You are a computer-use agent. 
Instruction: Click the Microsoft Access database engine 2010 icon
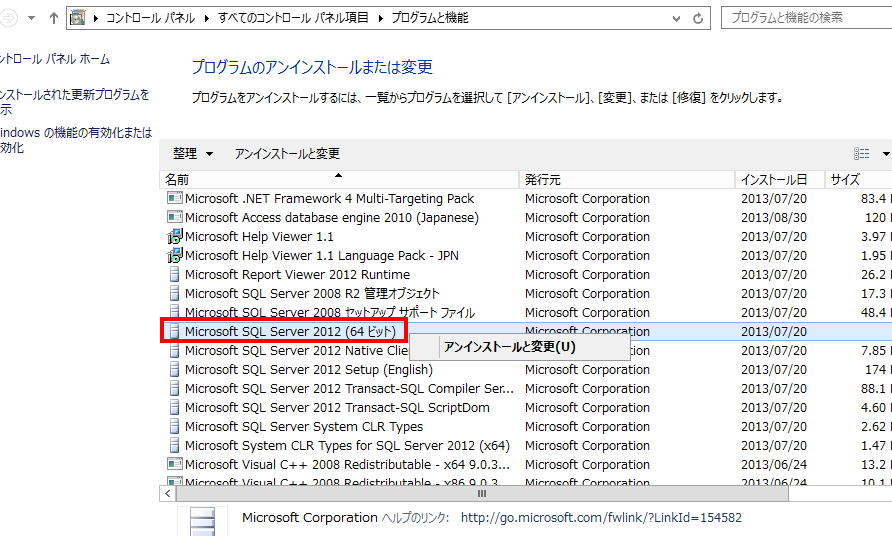(x=174, y=218)
